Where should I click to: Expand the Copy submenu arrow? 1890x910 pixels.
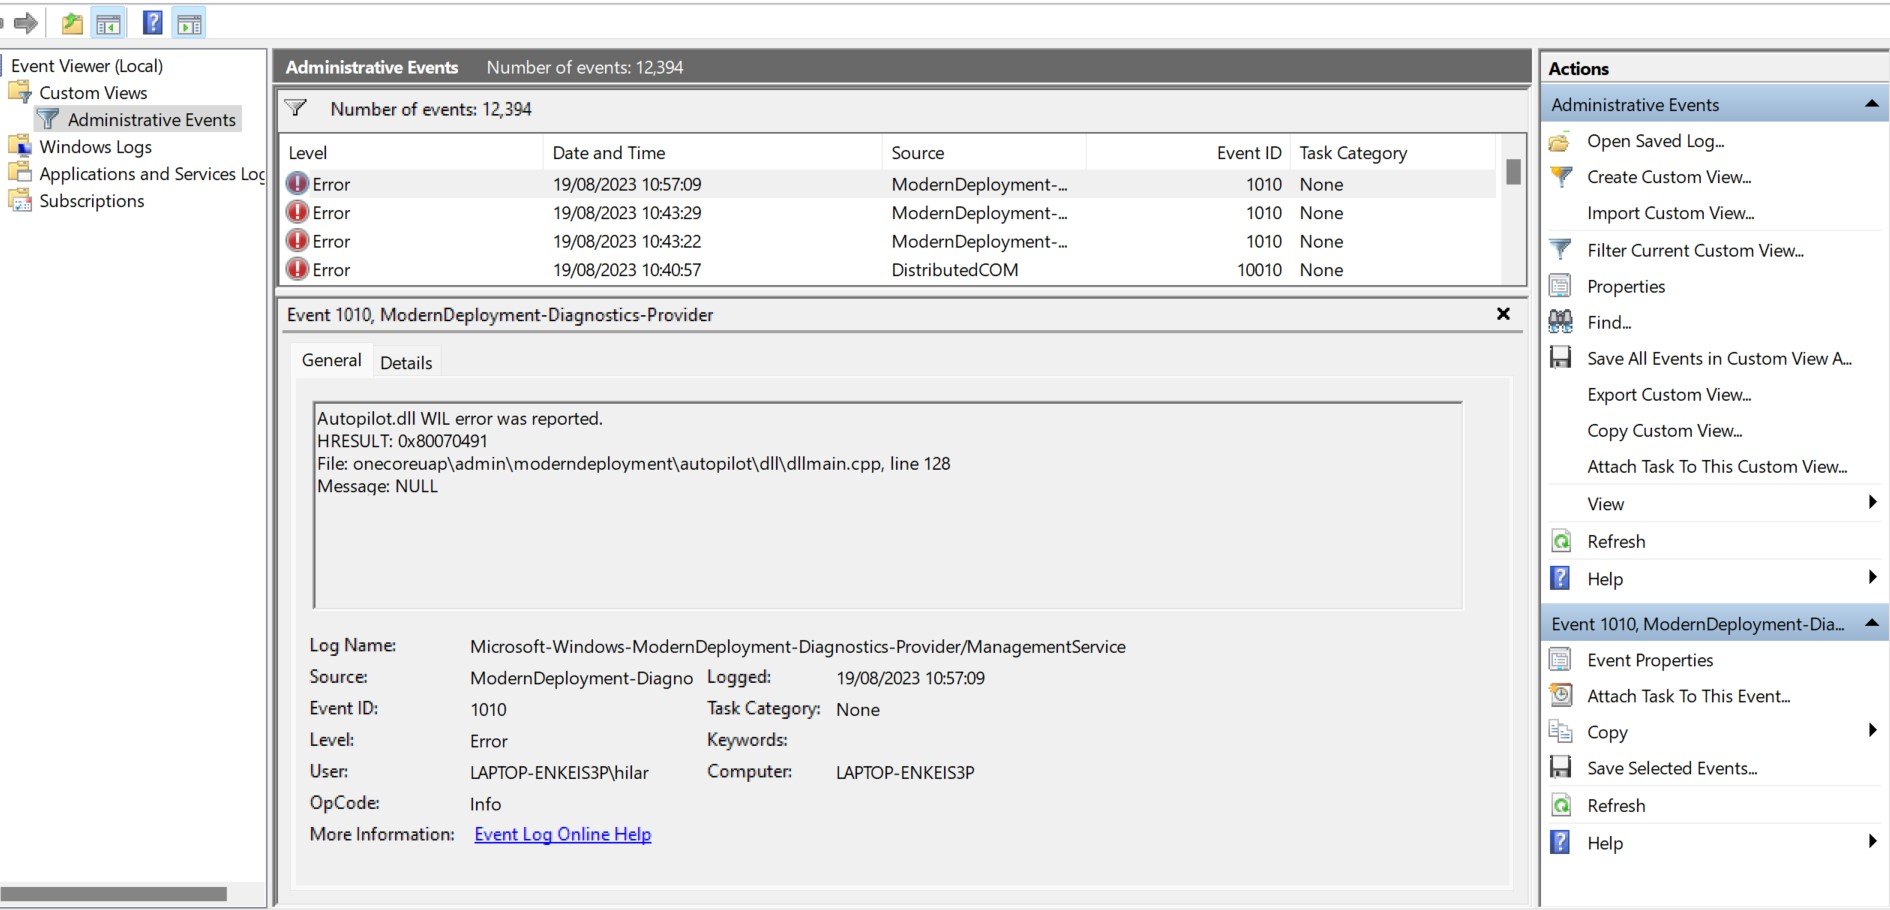pos(1872,731)
